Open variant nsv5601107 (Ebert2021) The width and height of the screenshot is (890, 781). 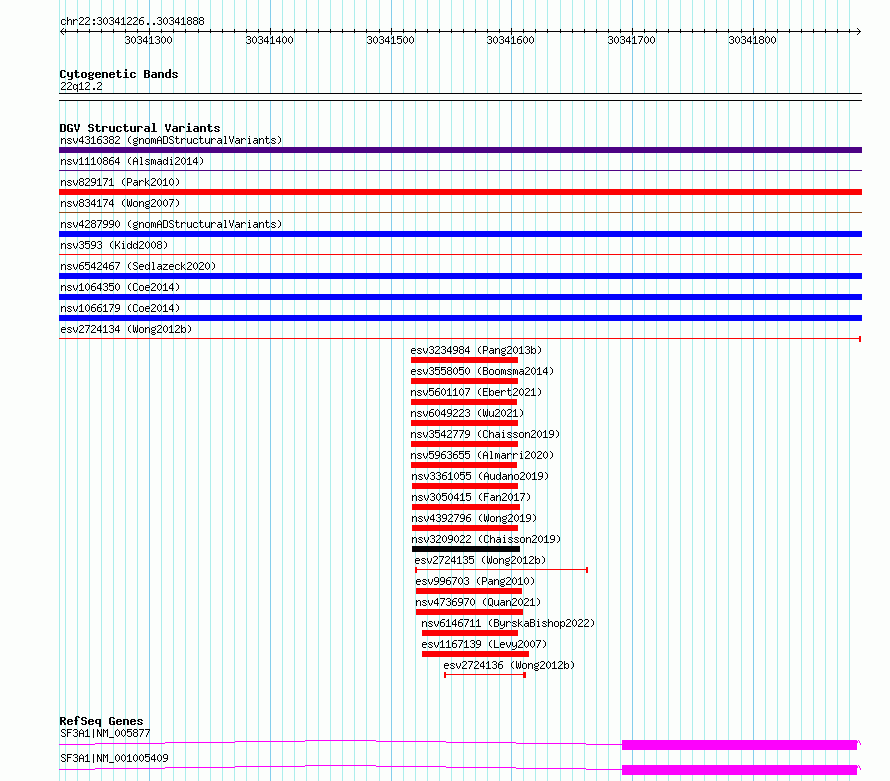(x=476, y=392)
